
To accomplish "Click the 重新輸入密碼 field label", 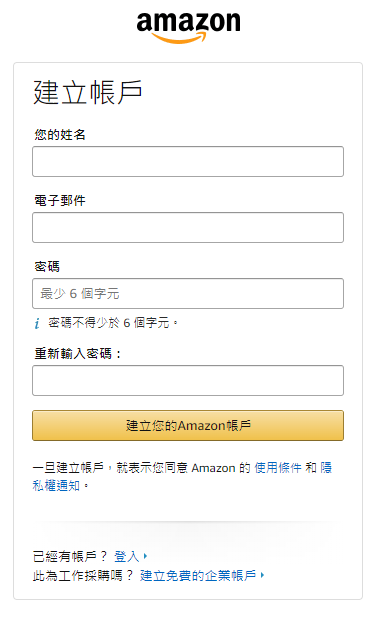I will [77, 353].
